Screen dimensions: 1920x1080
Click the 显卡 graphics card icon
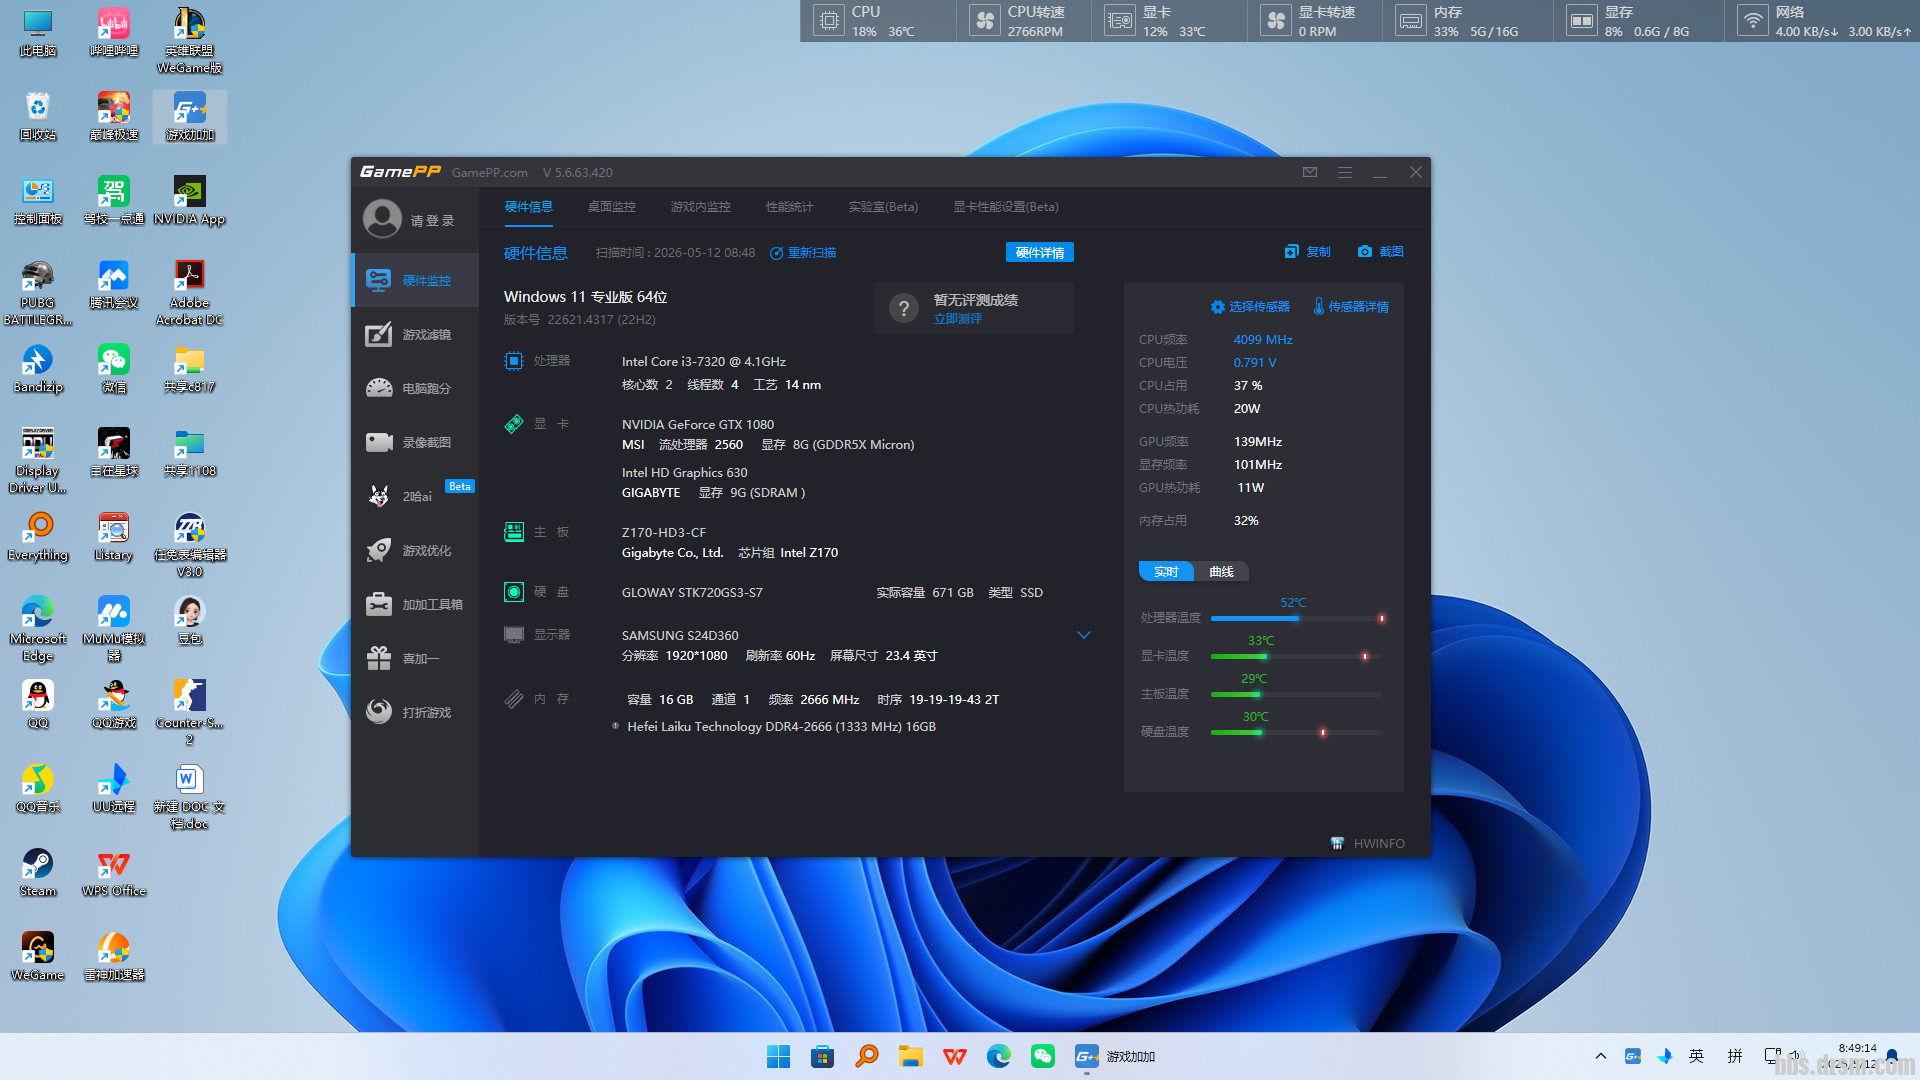514,424
